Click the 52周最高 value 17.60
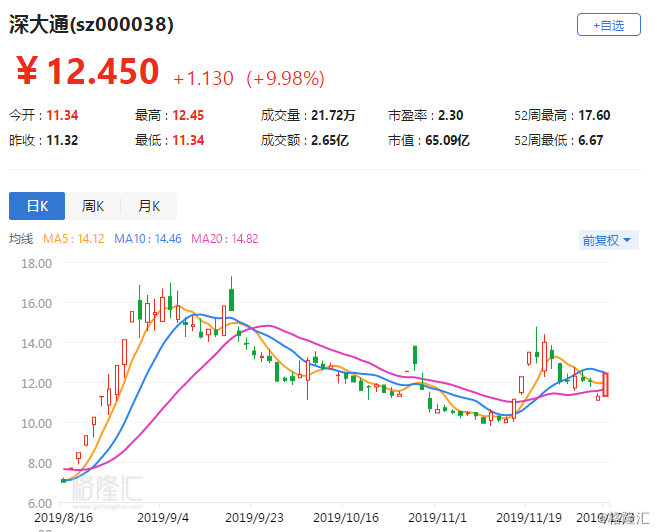 click(594, 115)
